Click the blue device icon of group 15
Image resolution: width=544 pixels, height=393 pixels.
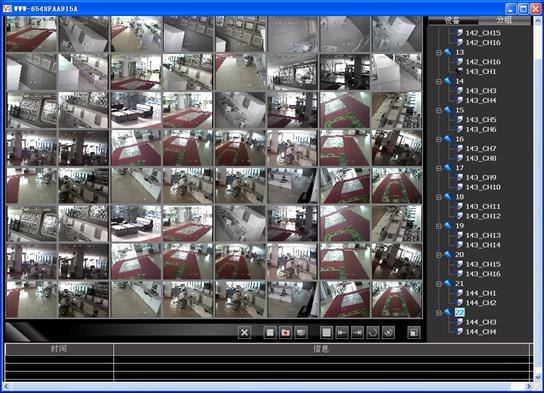pos(448,110)
